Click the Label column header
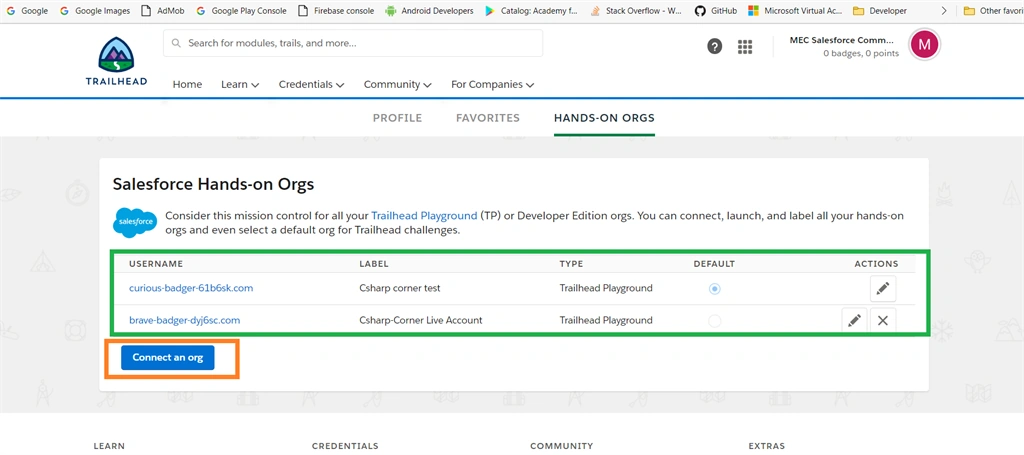Screen dimensions: 1024x455 374,264
